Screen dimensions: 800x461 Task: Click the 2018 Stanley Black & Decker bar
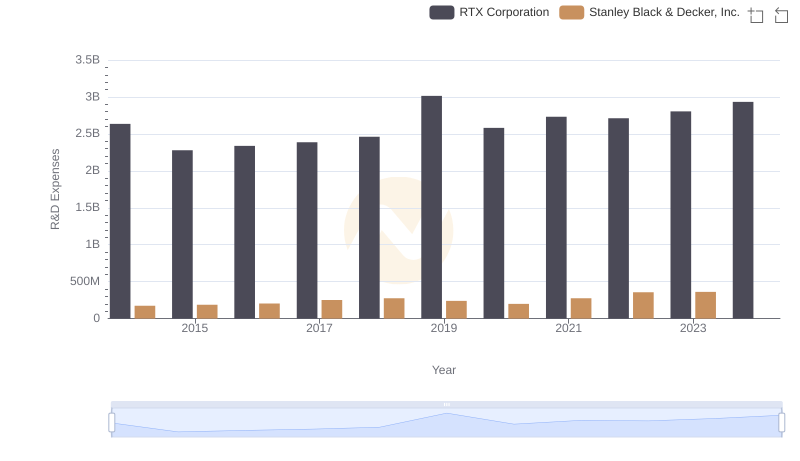coord(394,308)
